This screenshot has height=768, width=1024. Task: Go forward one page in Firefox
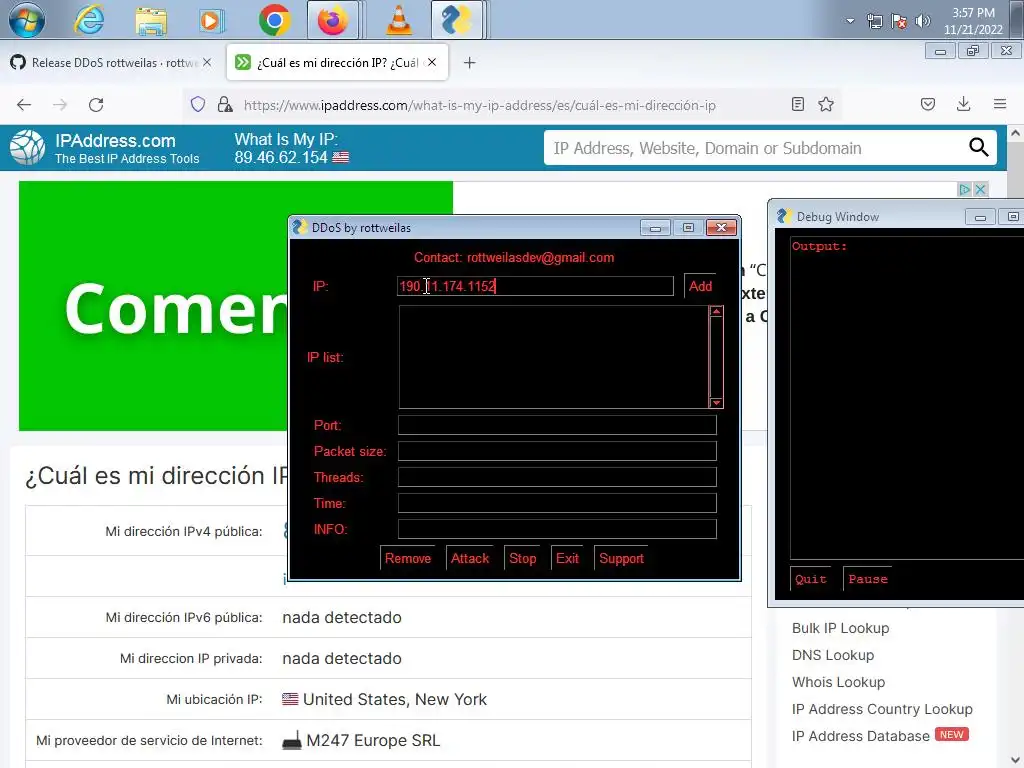click(x=60, y=104)
